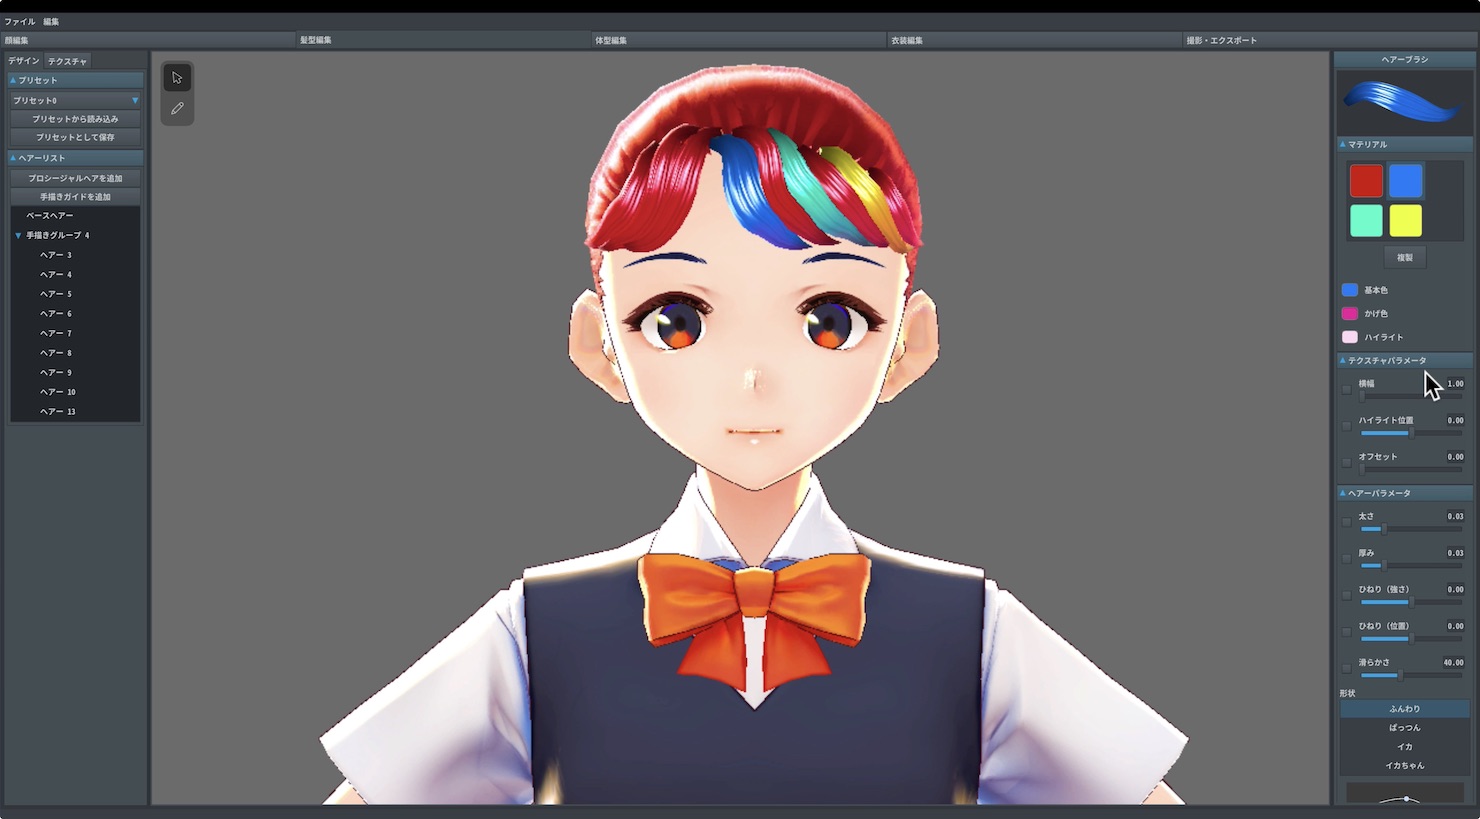
Task: Switch to the 衣装編集 tab
Action: 1035,40
